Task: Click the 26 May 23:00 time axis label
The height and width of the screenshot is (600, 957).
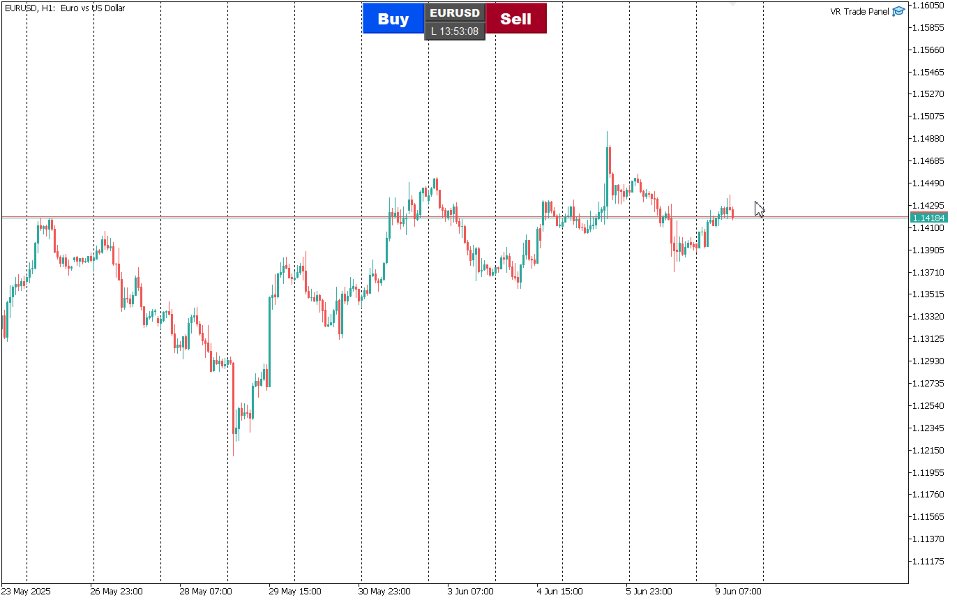Action: [x=117, y=591]
